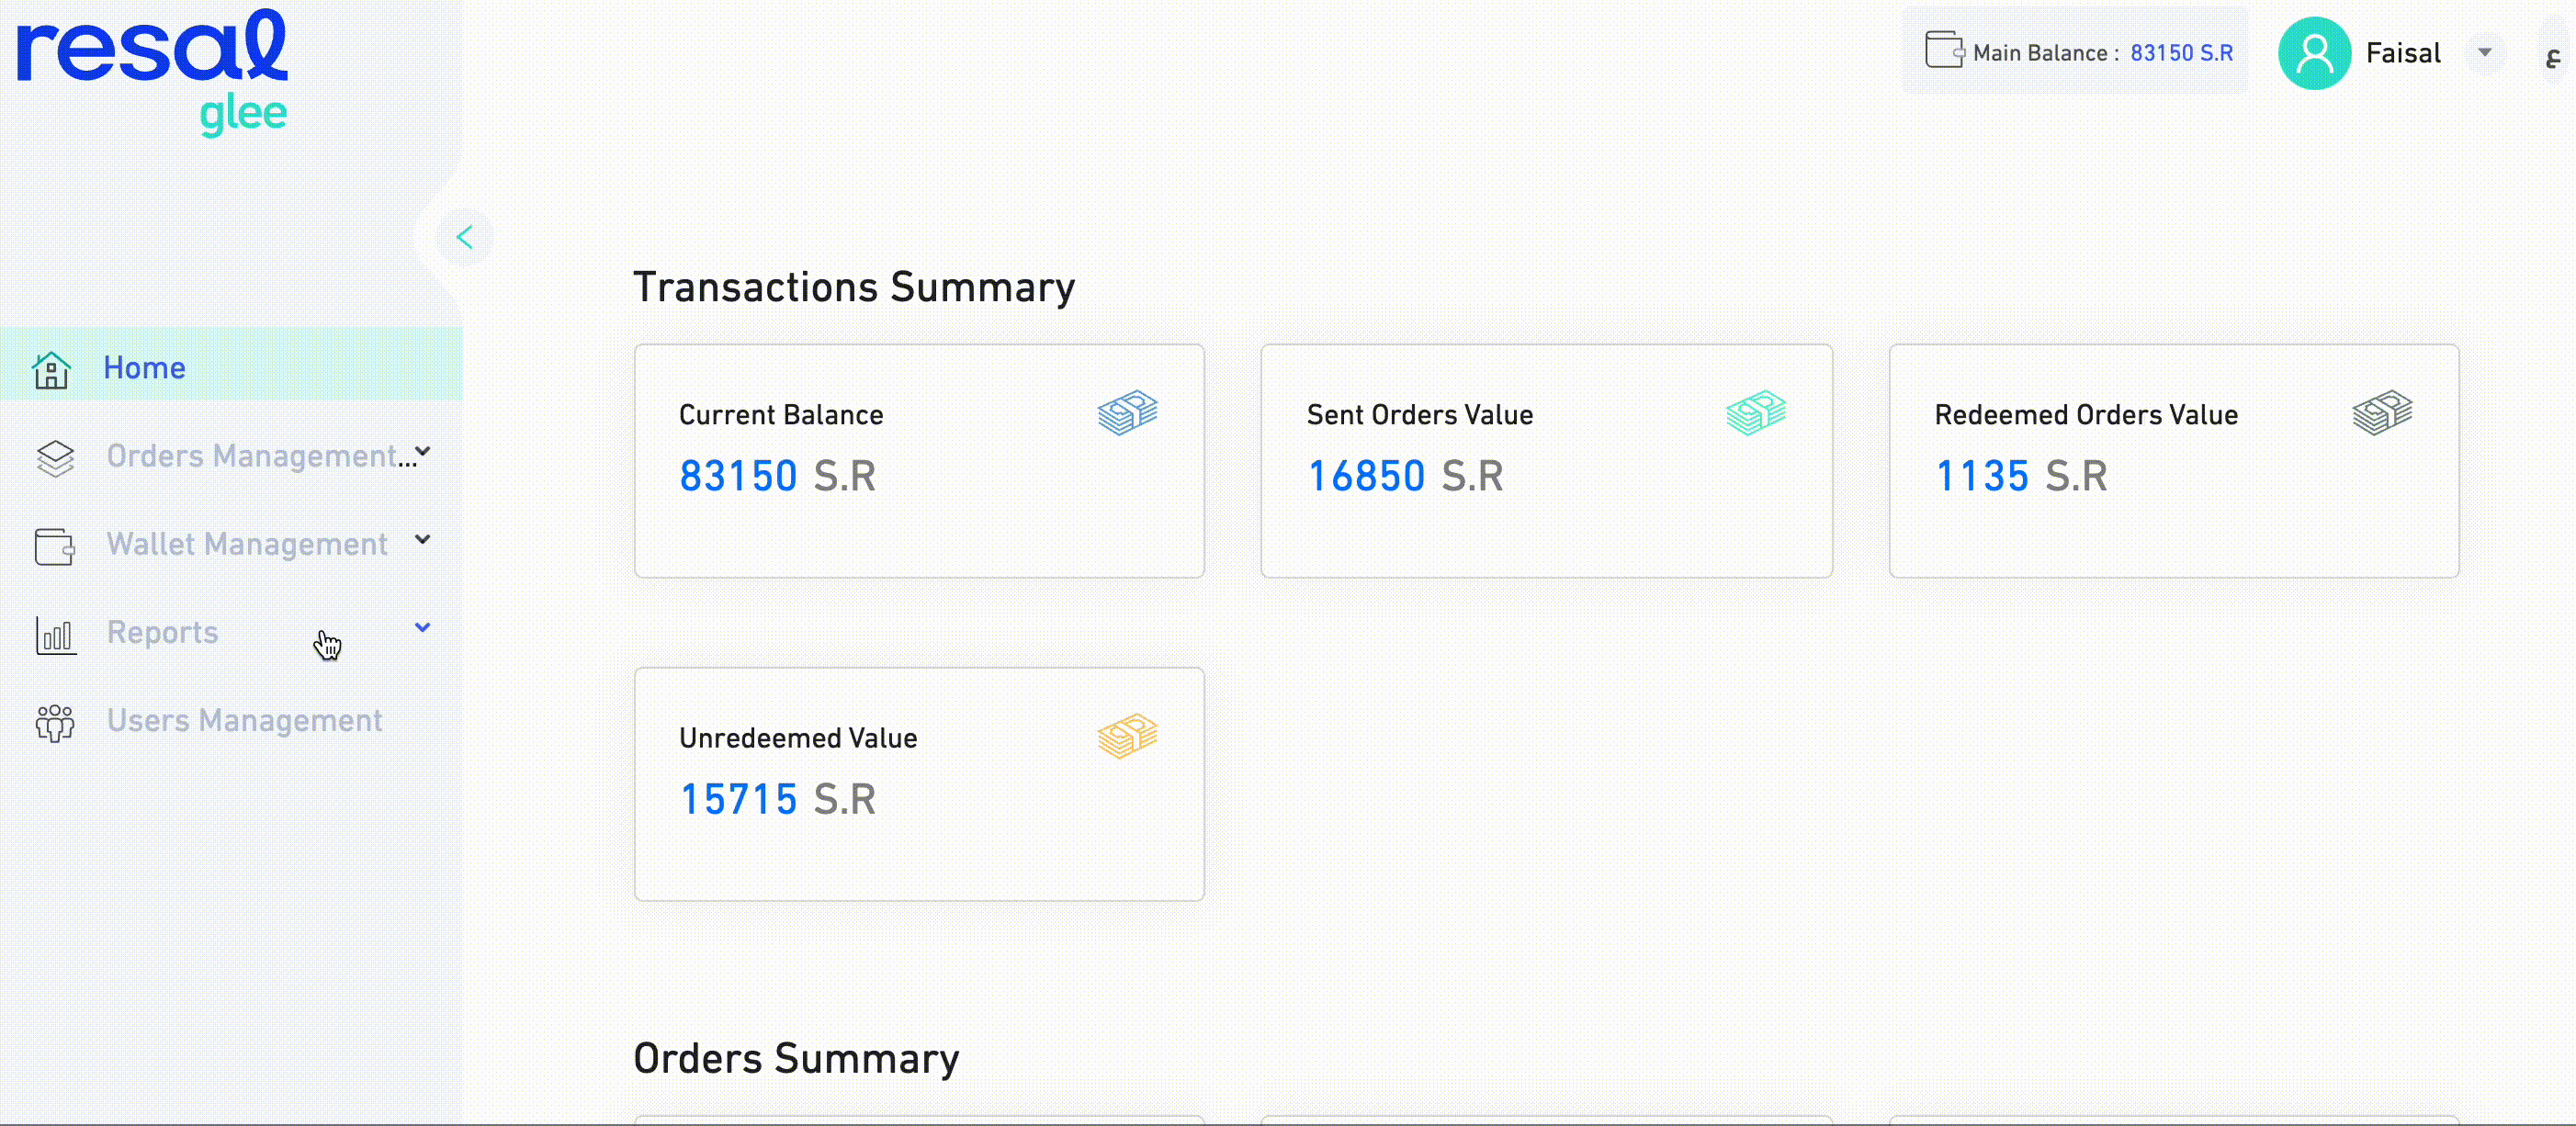
Task: Expand the Reports chevron
Action: point(423,628)
